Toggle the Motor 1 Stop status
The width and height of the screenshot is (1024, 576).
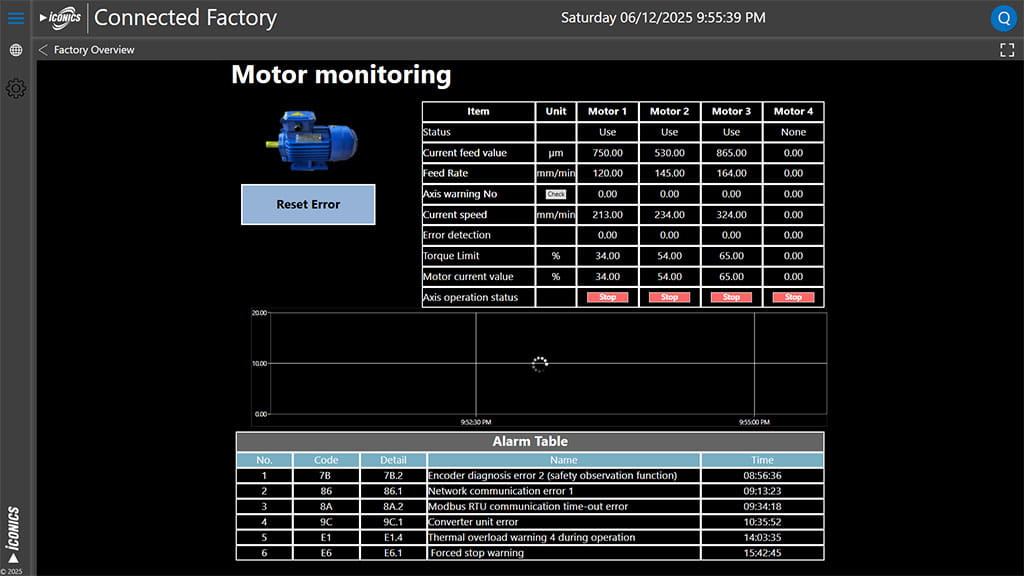[607, 297]
